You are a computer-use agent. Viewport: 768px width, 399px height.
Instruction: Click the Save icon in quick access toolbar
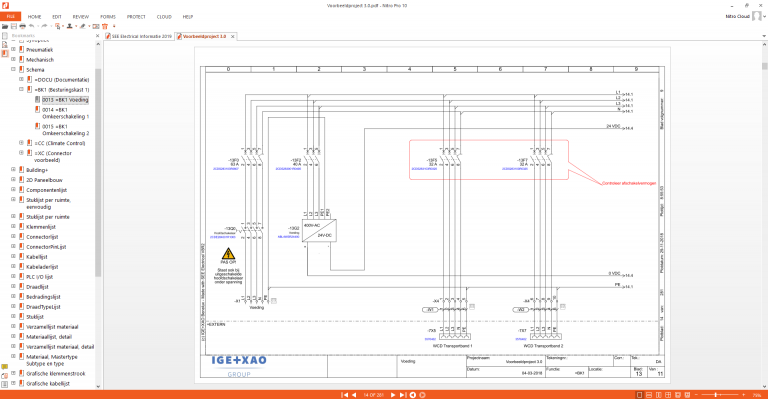coord(14,26)
